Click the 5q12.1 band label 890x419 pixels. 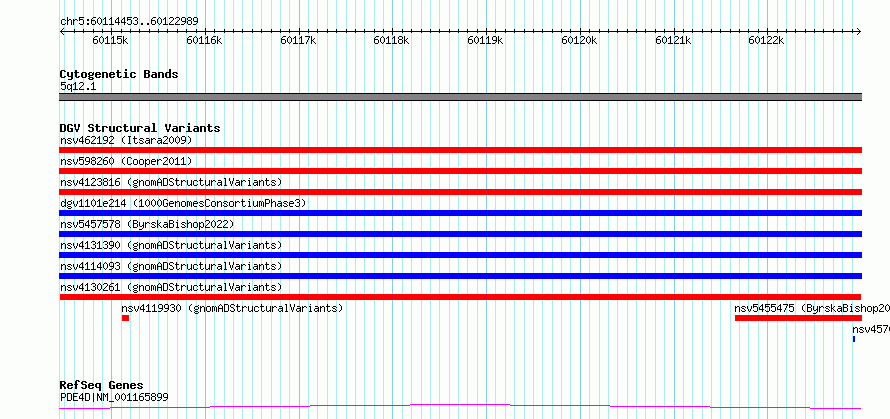(x=78, y=87)
